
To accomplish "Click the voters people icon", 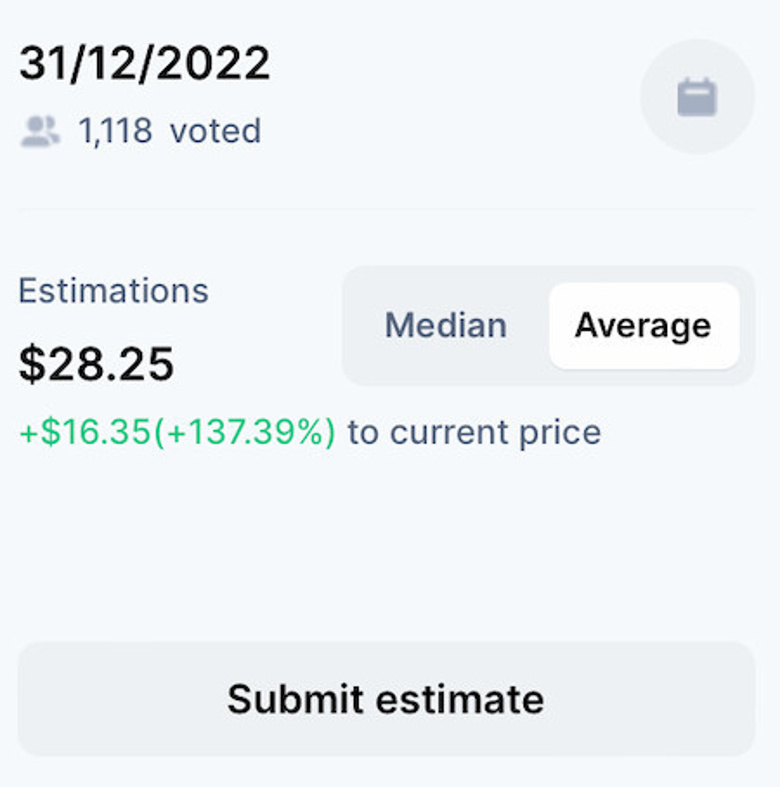I will click(40, 131).
